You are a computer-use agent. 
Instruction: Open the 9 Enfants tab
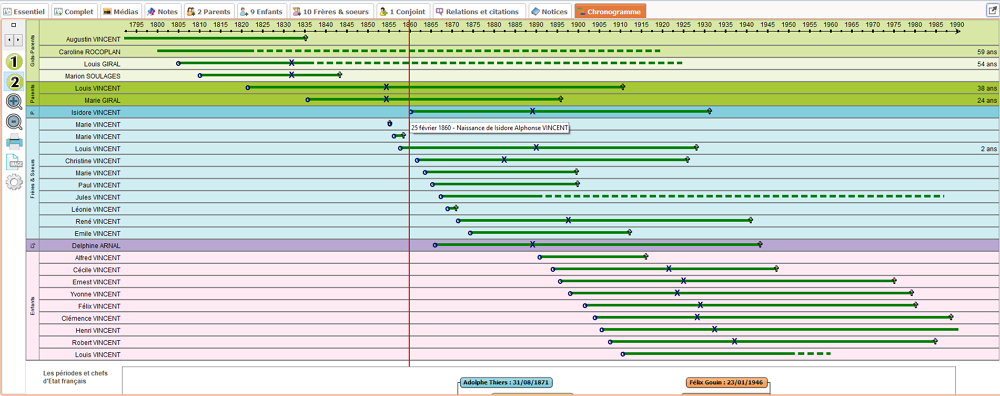(261, 11)
